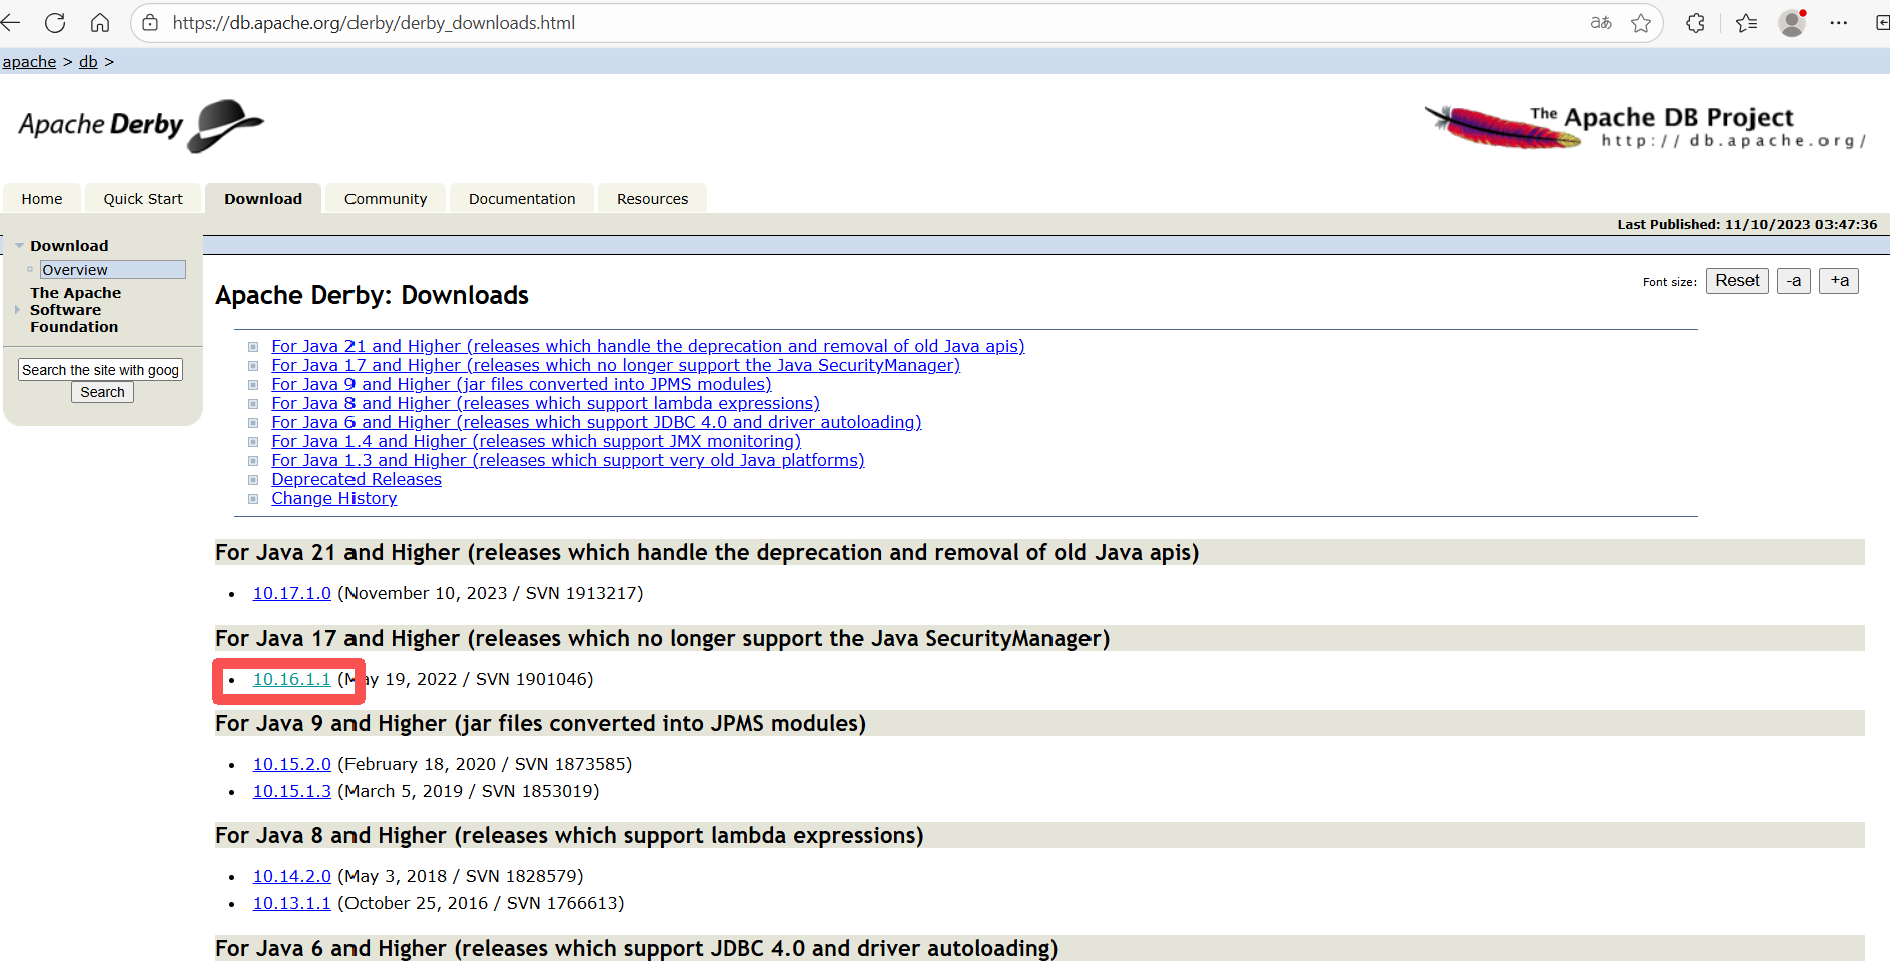The width and height of the screenshot is (1890, 974).
Task: Open release 10.15.2.0 link
Action: (x=291, y=764)
